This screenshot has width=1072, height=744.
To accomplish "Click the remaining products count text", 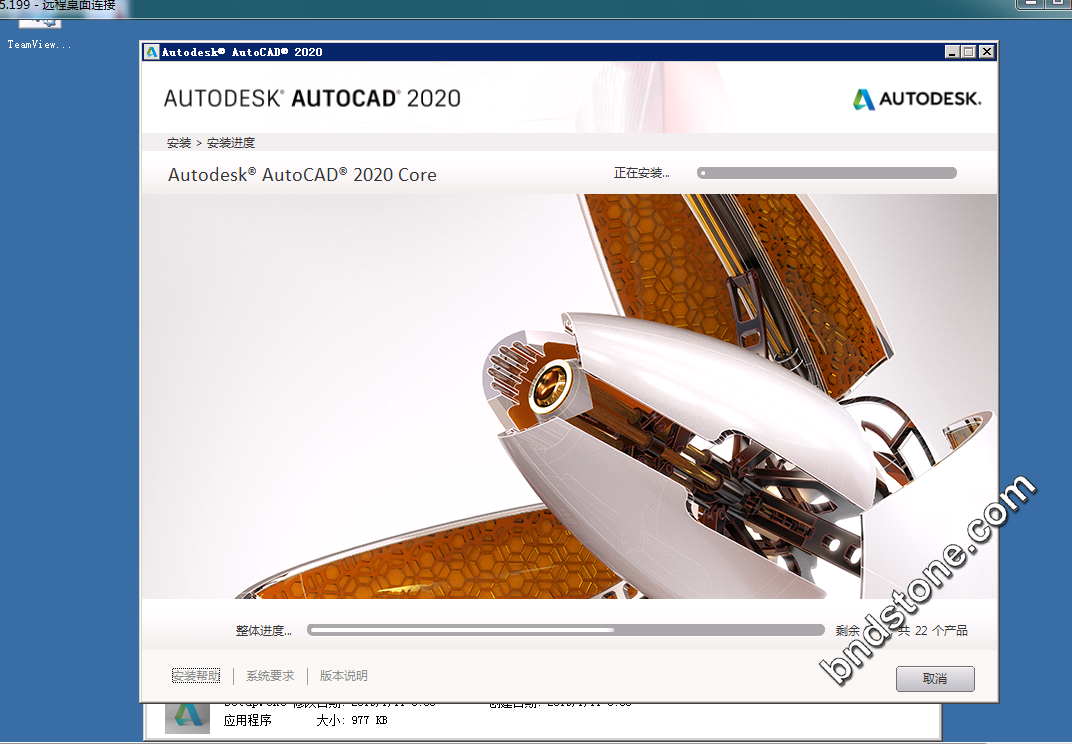I will tap(901, 630).
